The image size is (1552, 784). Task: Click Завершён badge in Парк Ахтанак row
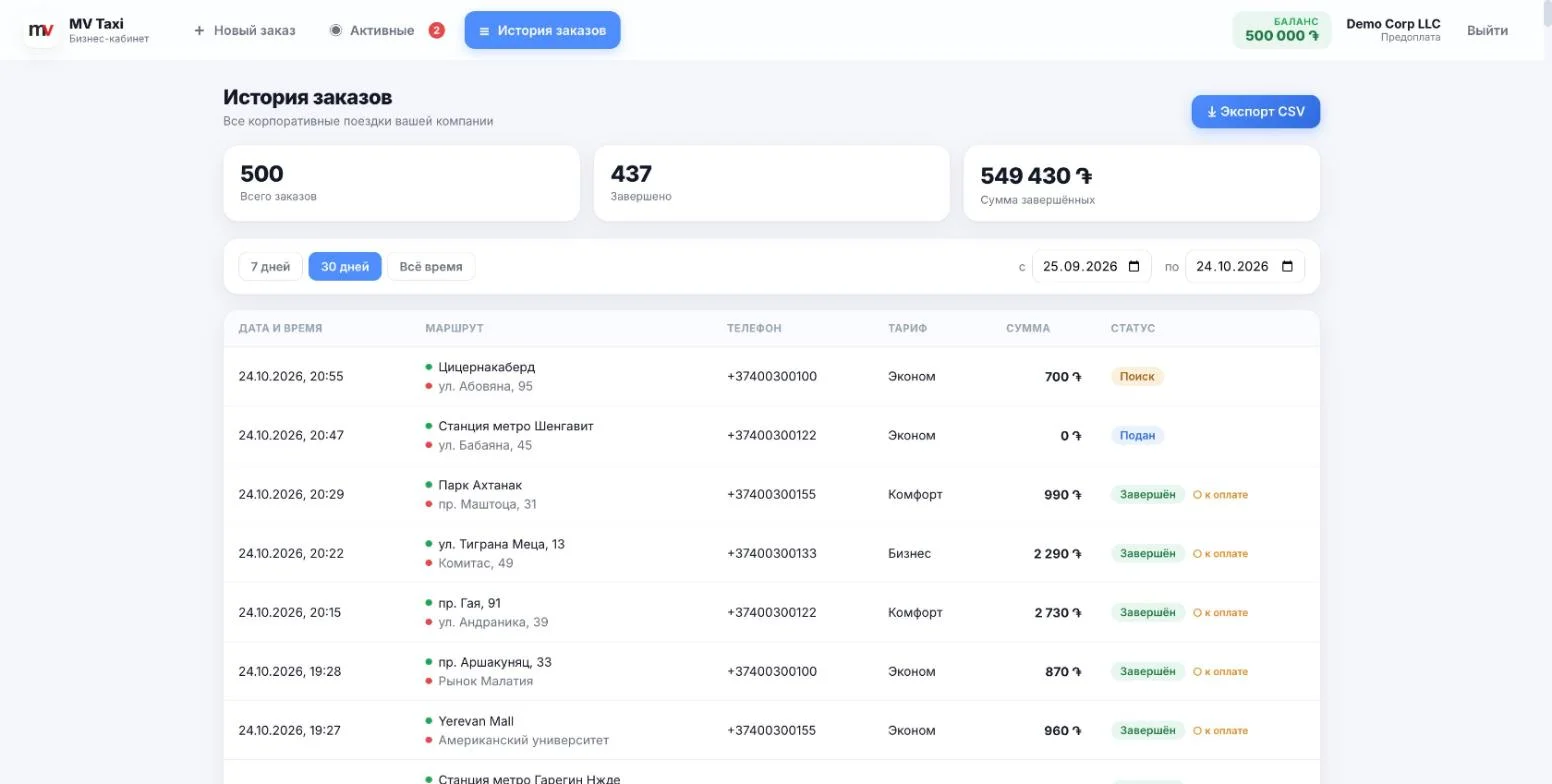click(1147, 495)
